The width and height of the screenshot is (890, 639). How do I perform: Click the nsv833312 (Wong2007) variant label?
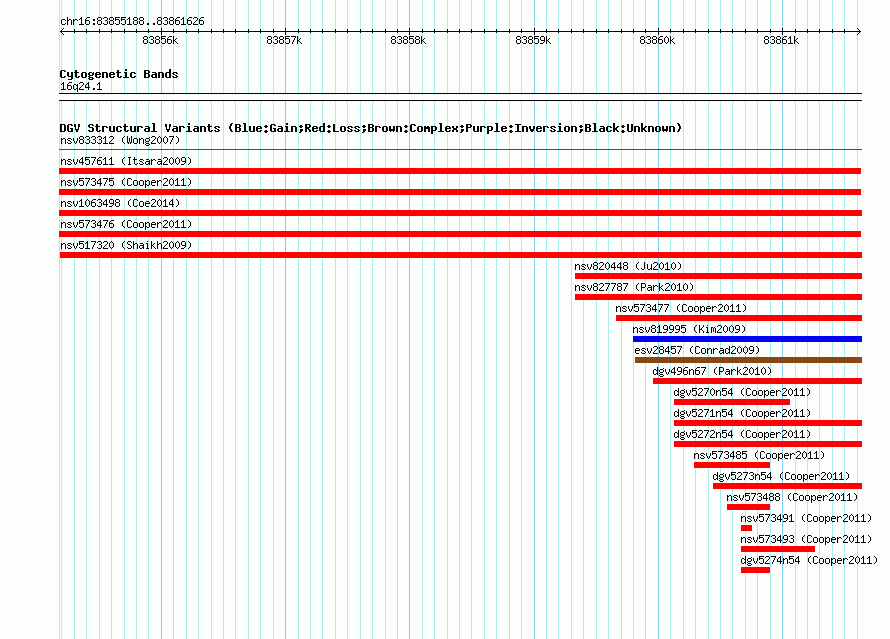[x=120, y=140]
